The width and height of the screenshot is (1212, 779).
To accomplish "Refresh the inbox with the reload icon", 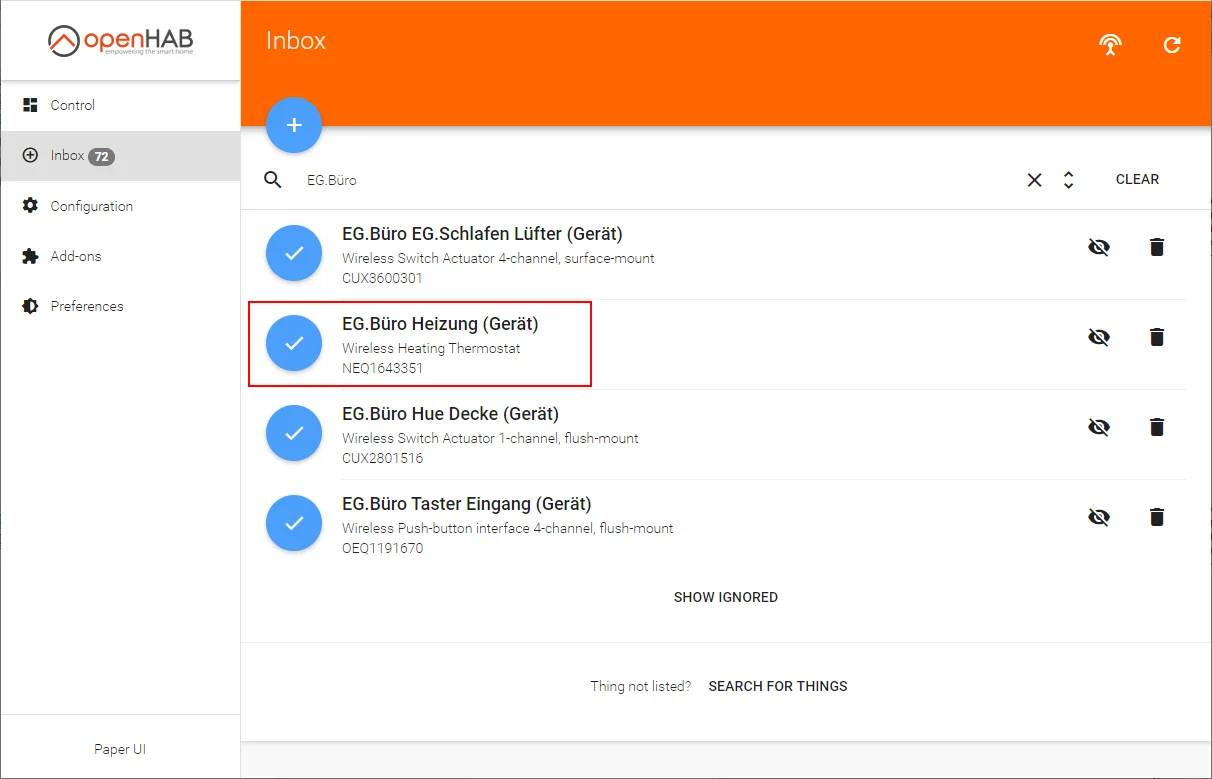I will (1172, 44).
